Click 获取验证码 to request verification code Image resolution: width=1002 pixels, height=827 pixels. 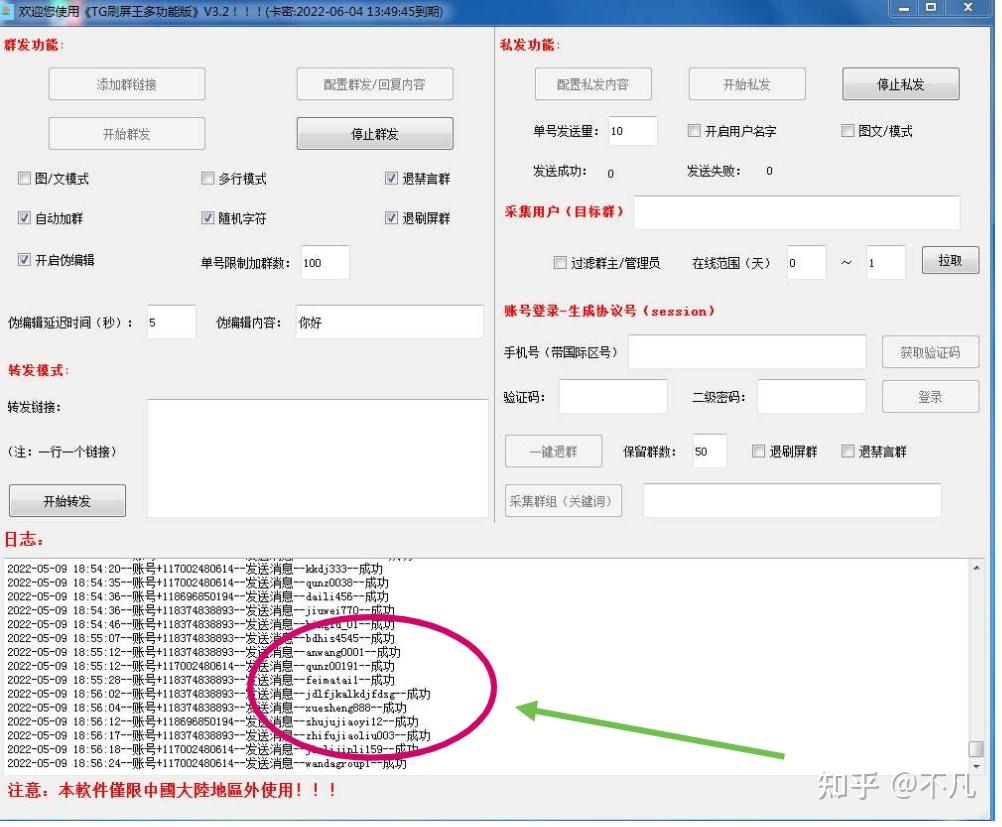tap(930, 351)
